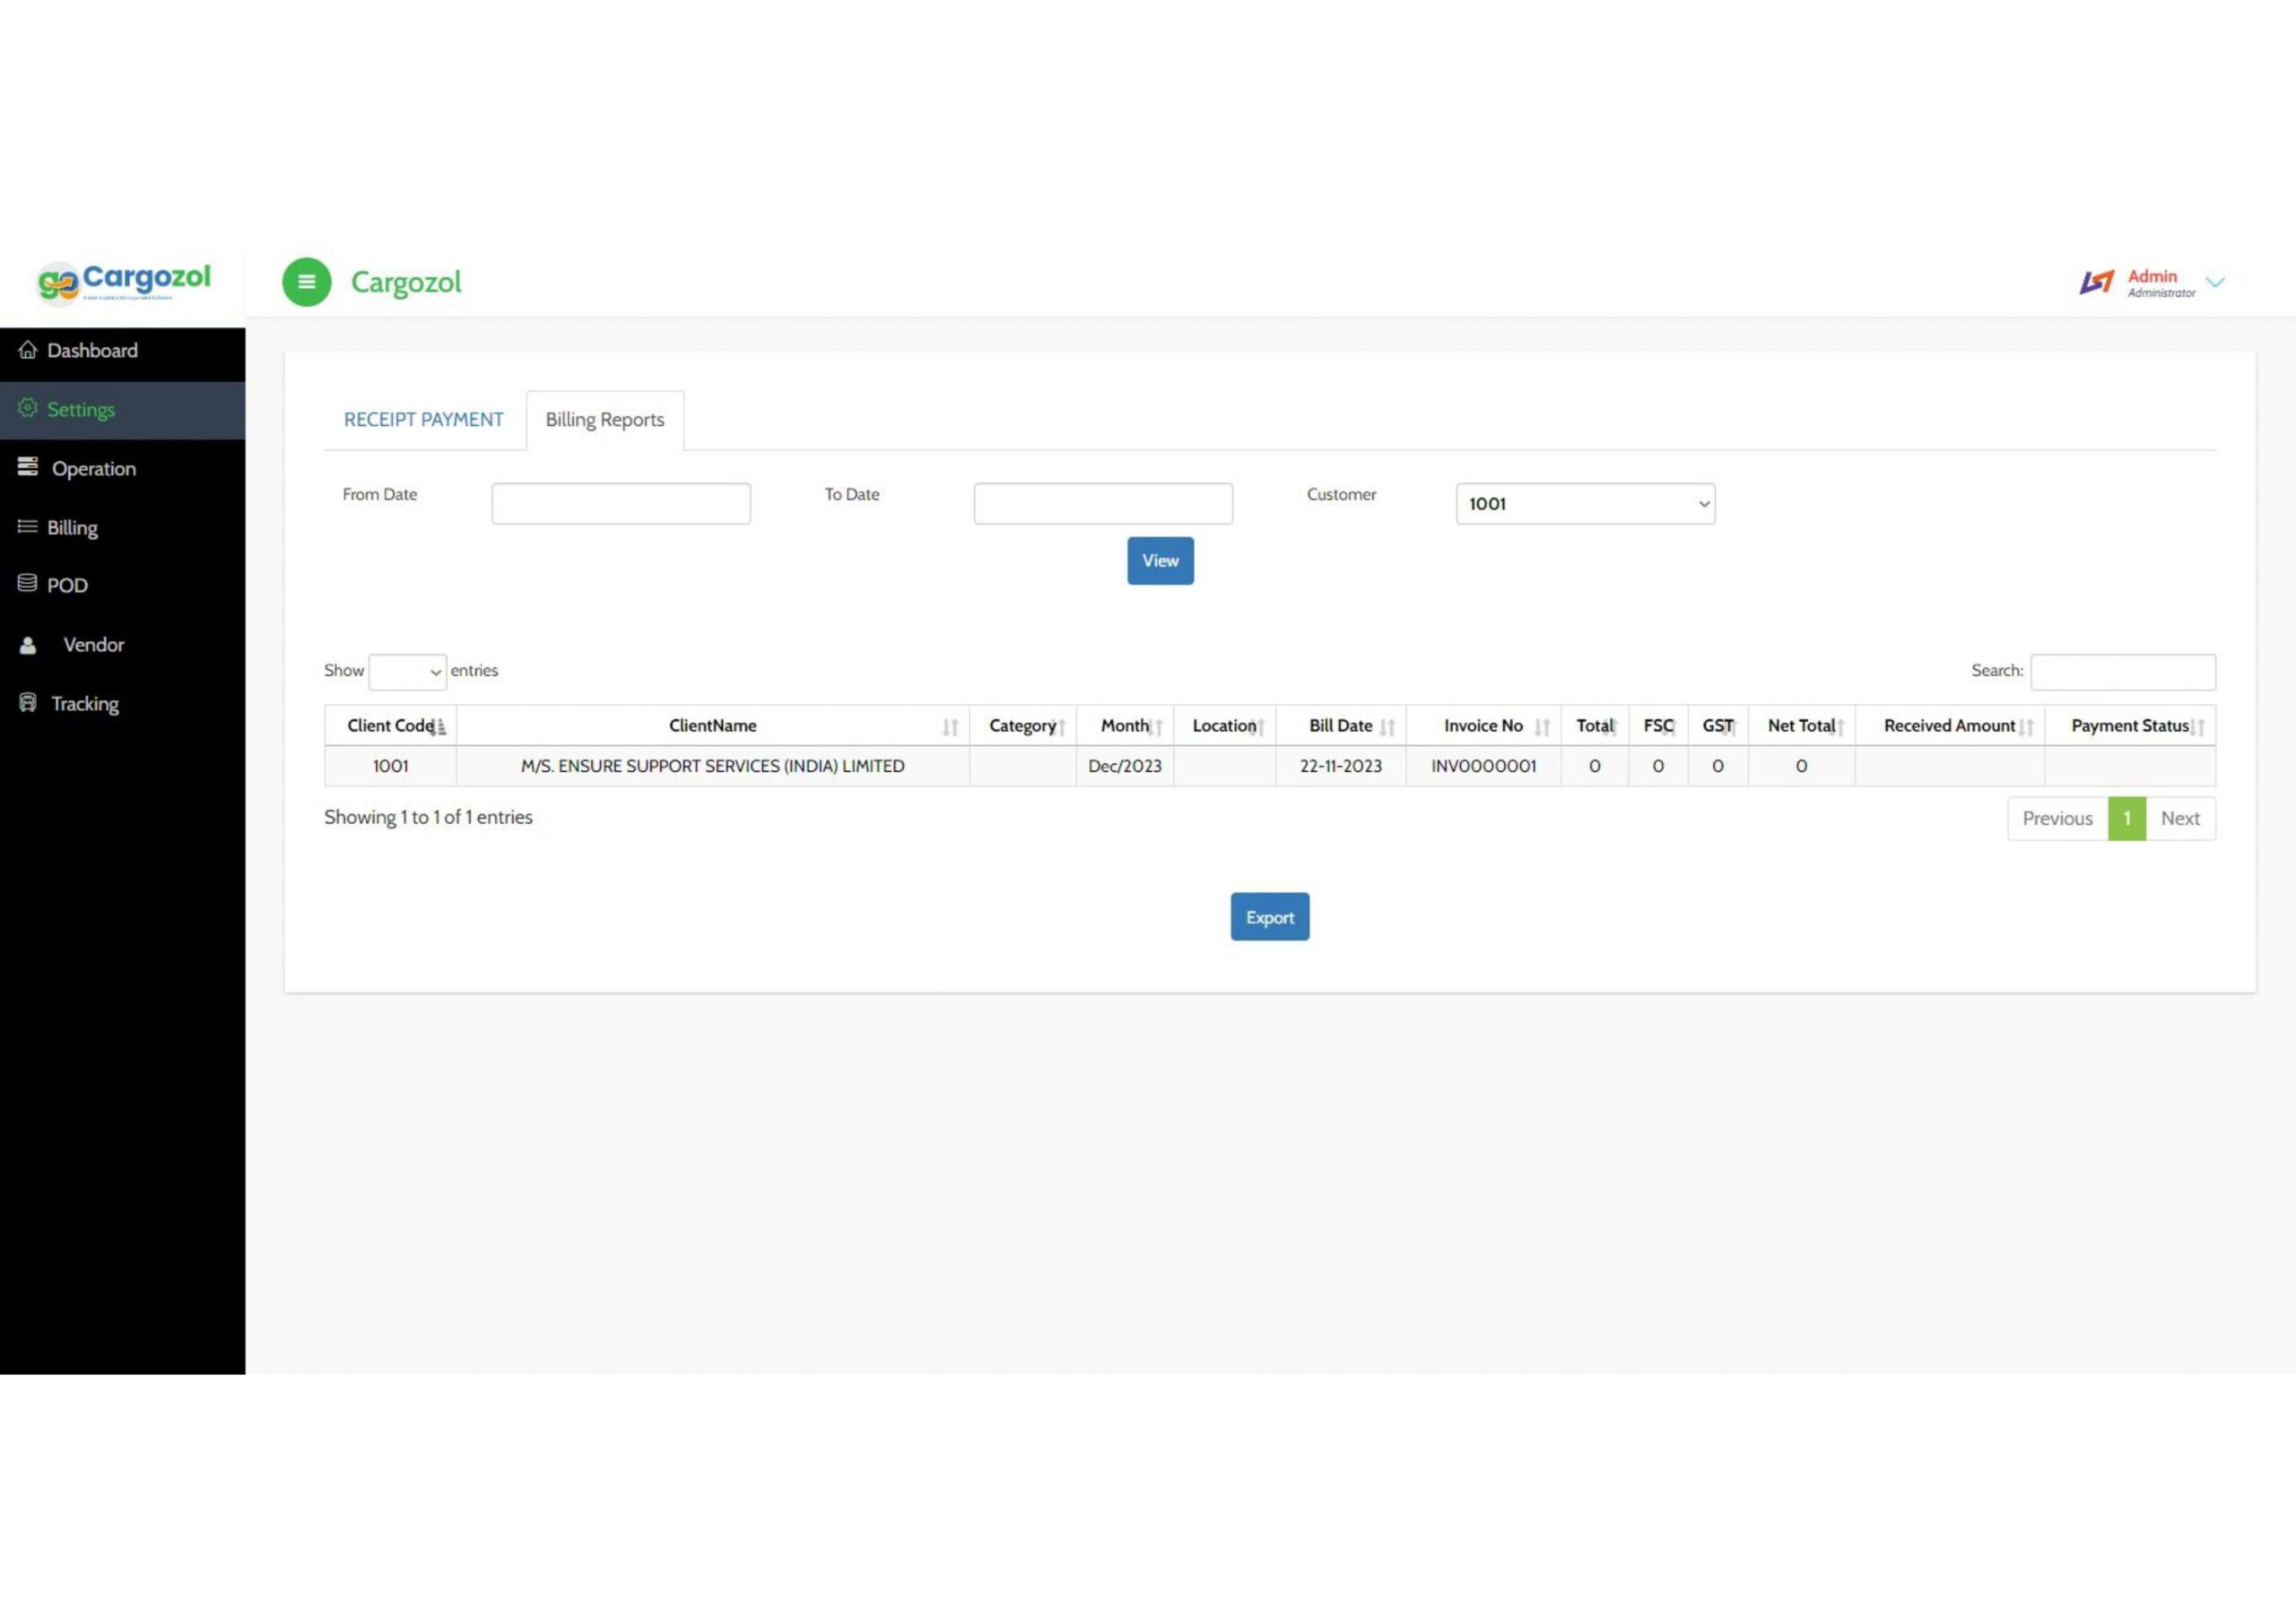The height and width of the screenshot is (1624, 2296).
Task: Open Dashboard from the sidebar
Action: pyautogui.click(x=122, y=350)
